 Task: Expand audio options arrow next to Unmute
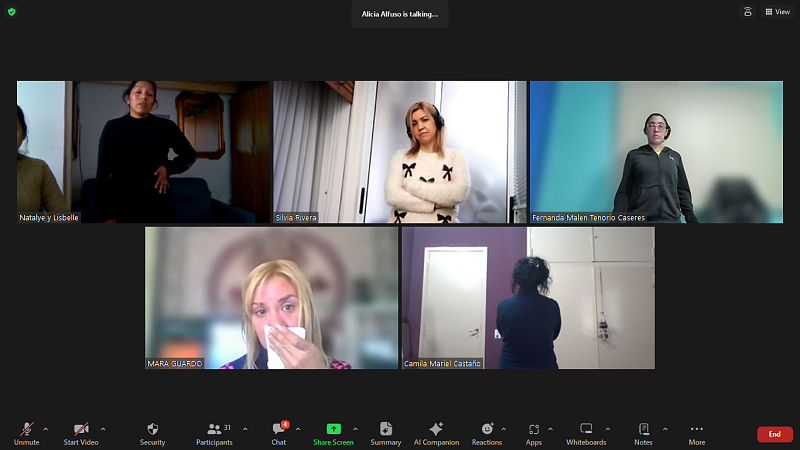(x=46, y=429)
